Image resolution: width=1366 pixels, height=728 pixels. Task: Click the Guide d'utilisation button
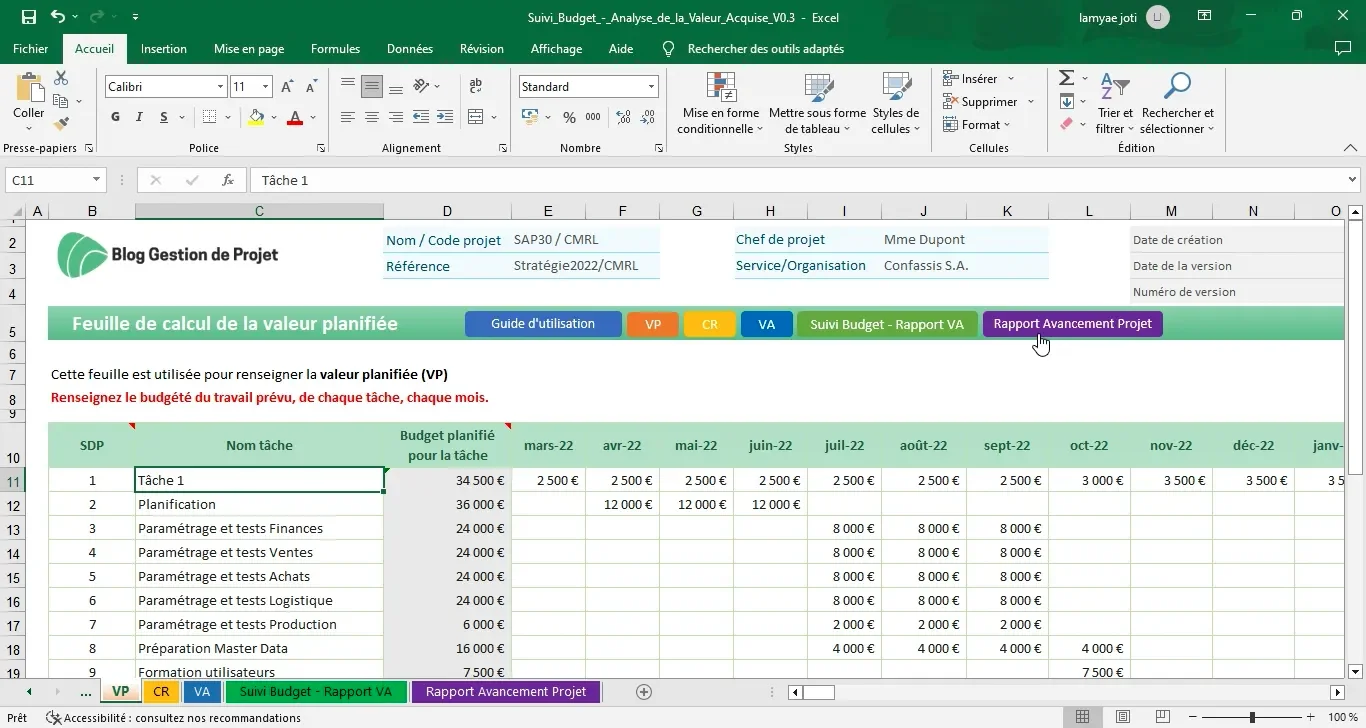click(543, 324)
